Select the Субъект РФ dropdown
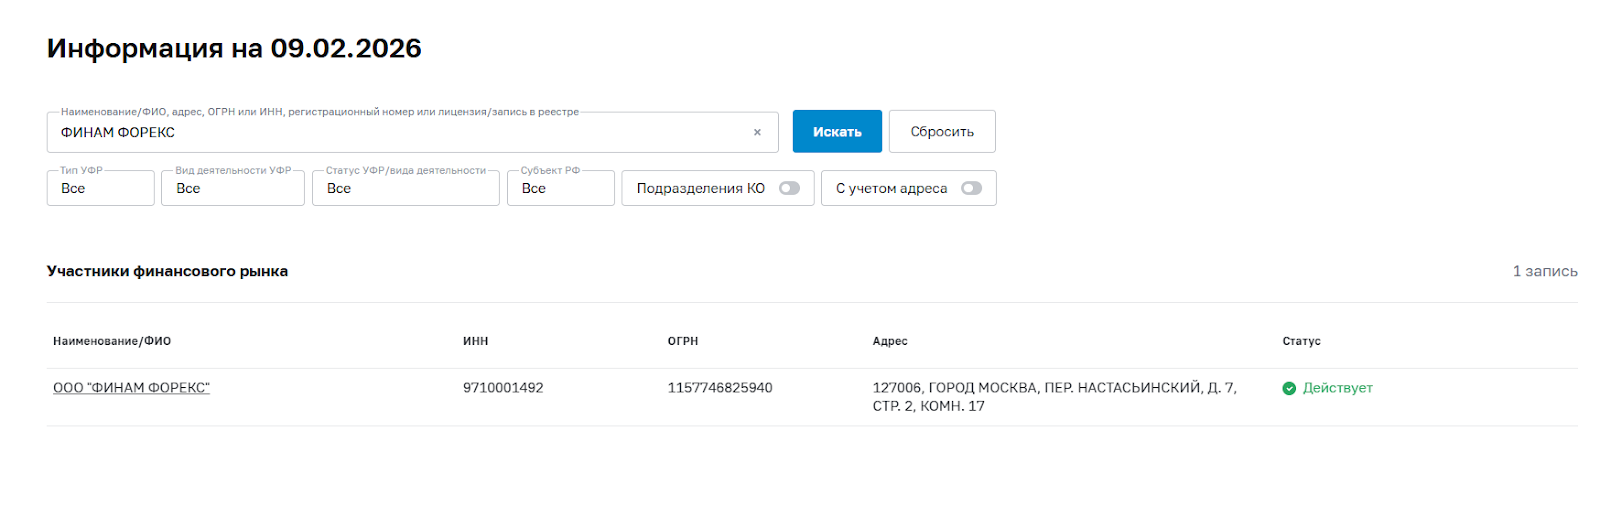 (560, 188)
